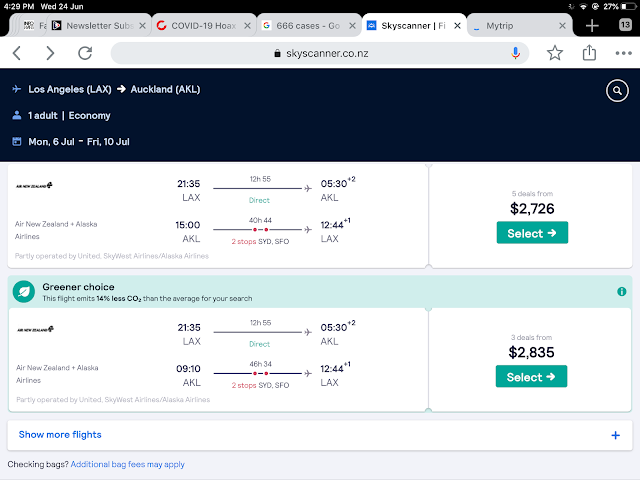This screenshot has width=640, height=480.
Task: Open browser three-dot menu
Action: pos(623,53)
